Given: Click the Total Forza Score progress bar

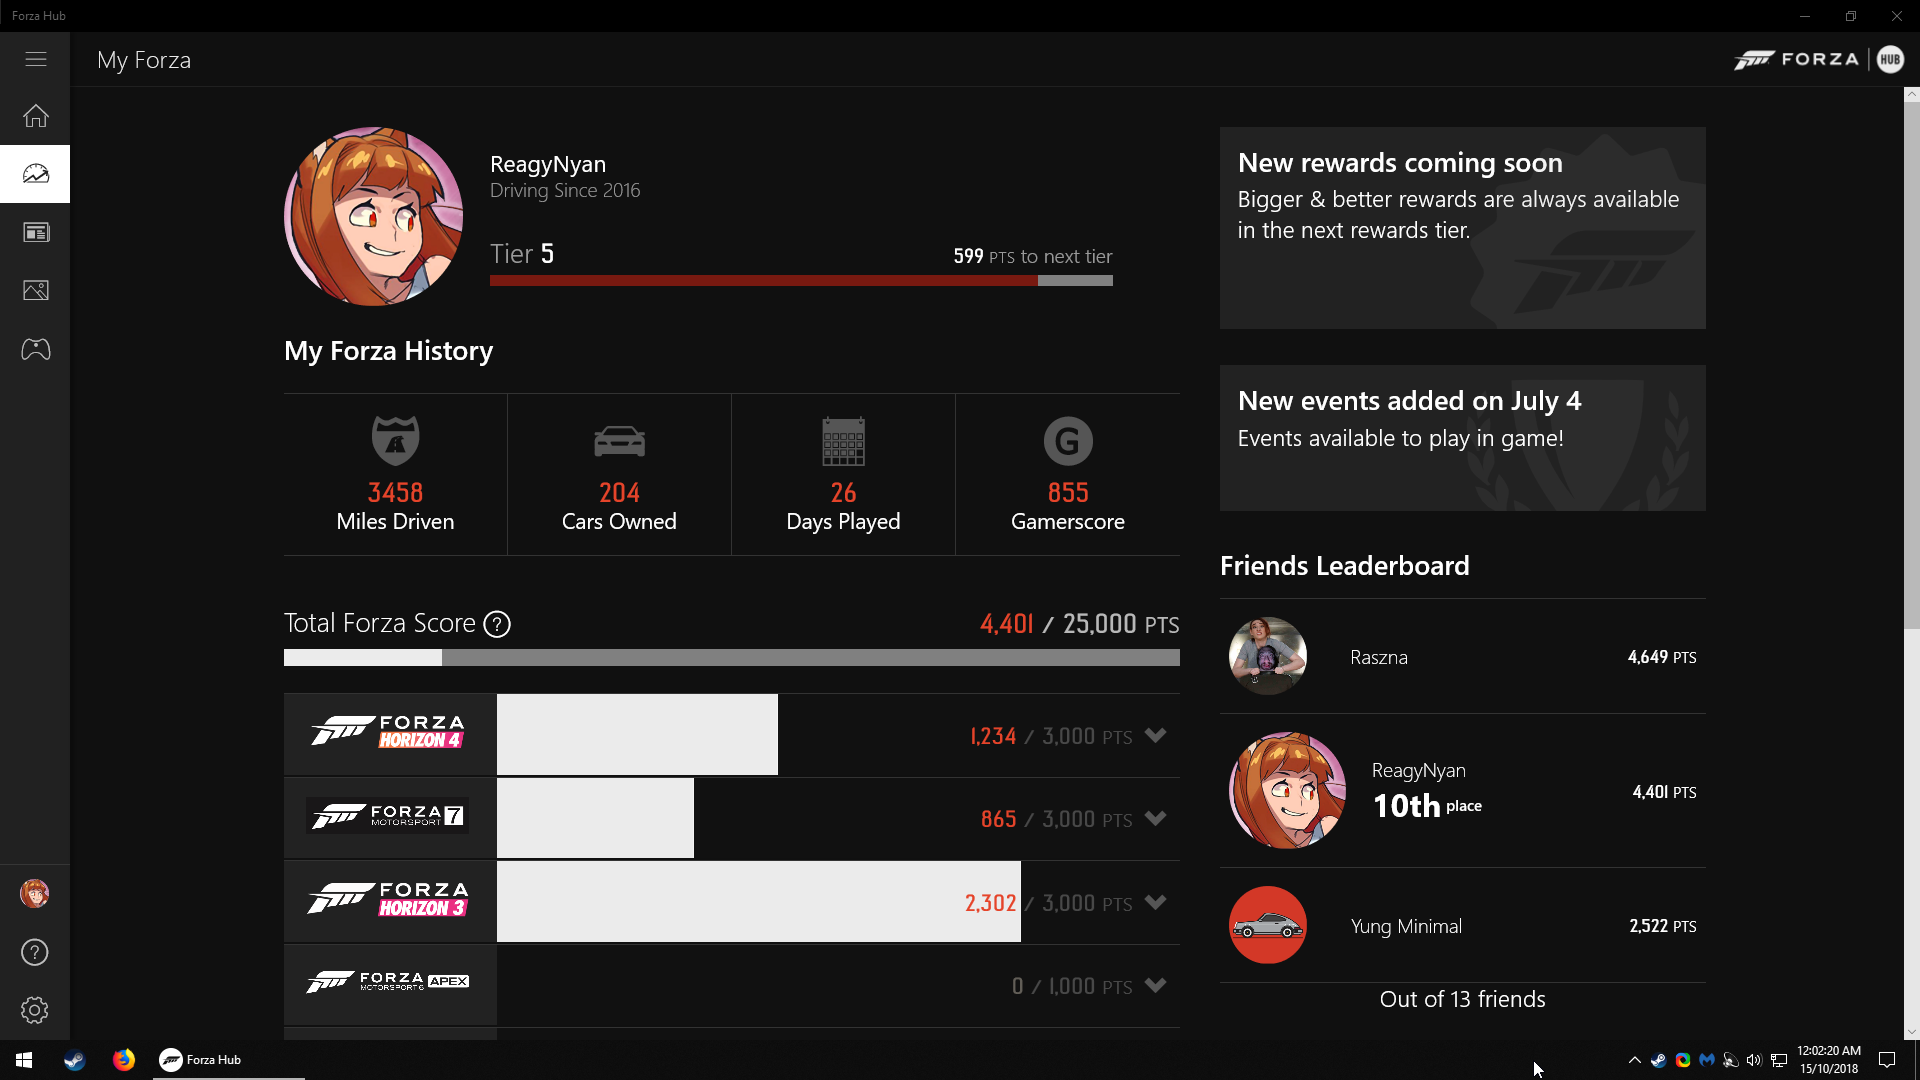Looking at the screenshot, I should (731, 657).
